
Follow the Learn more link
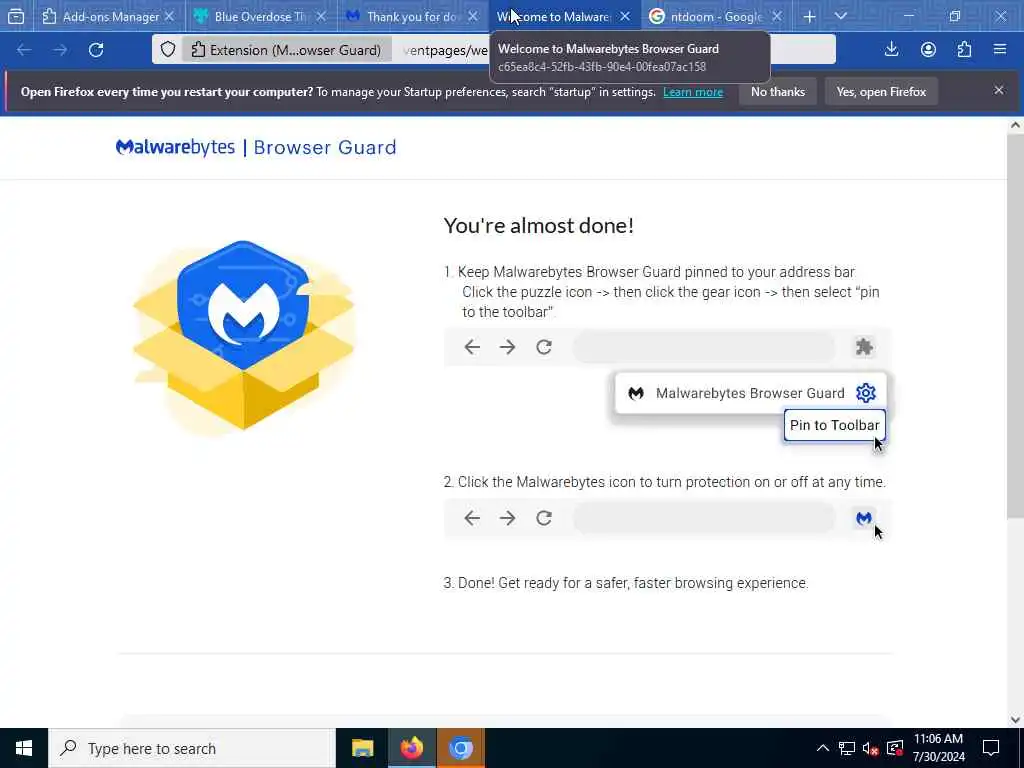693,92
